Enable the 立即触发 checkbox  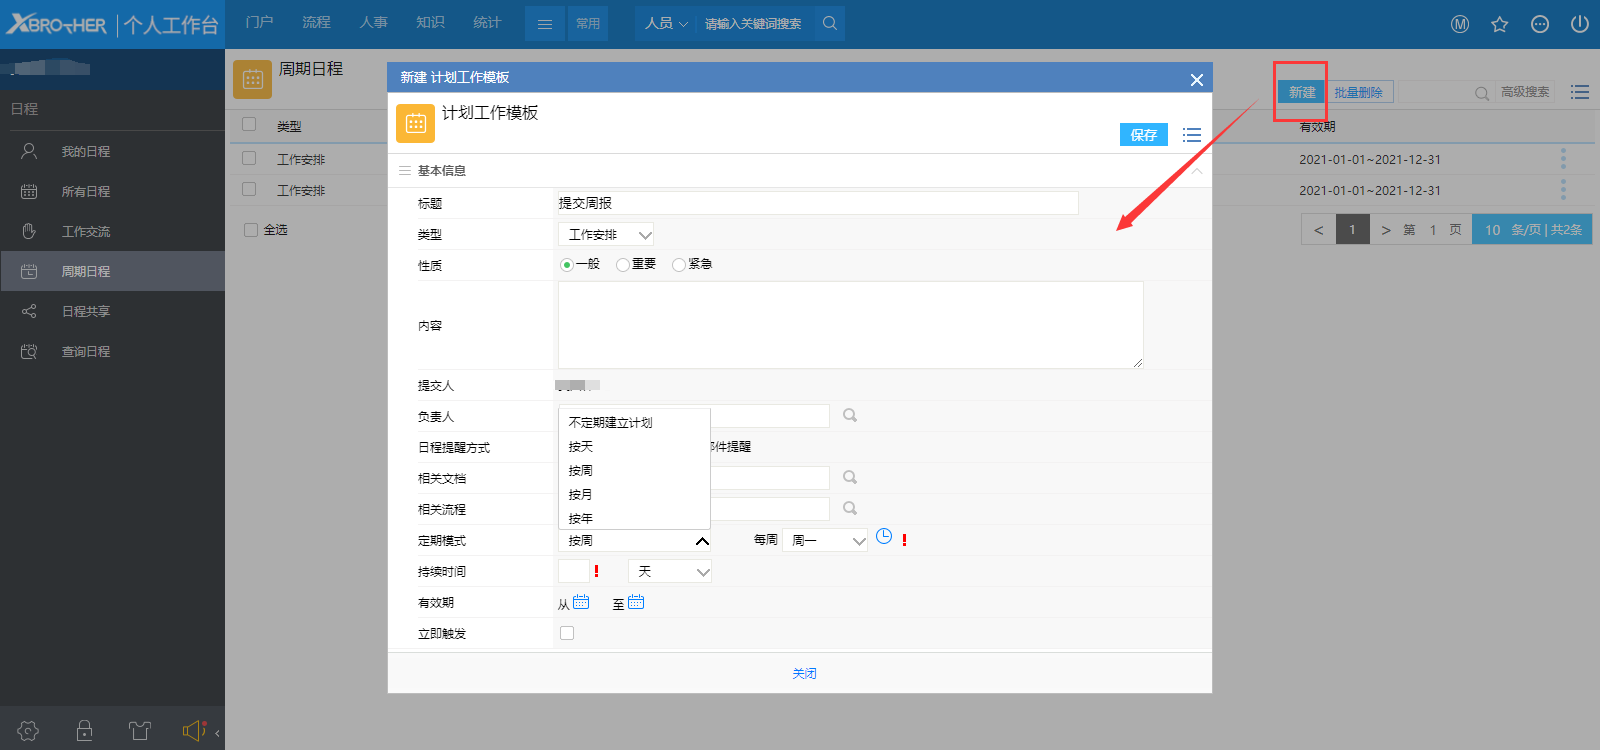(x=567, y=633)
